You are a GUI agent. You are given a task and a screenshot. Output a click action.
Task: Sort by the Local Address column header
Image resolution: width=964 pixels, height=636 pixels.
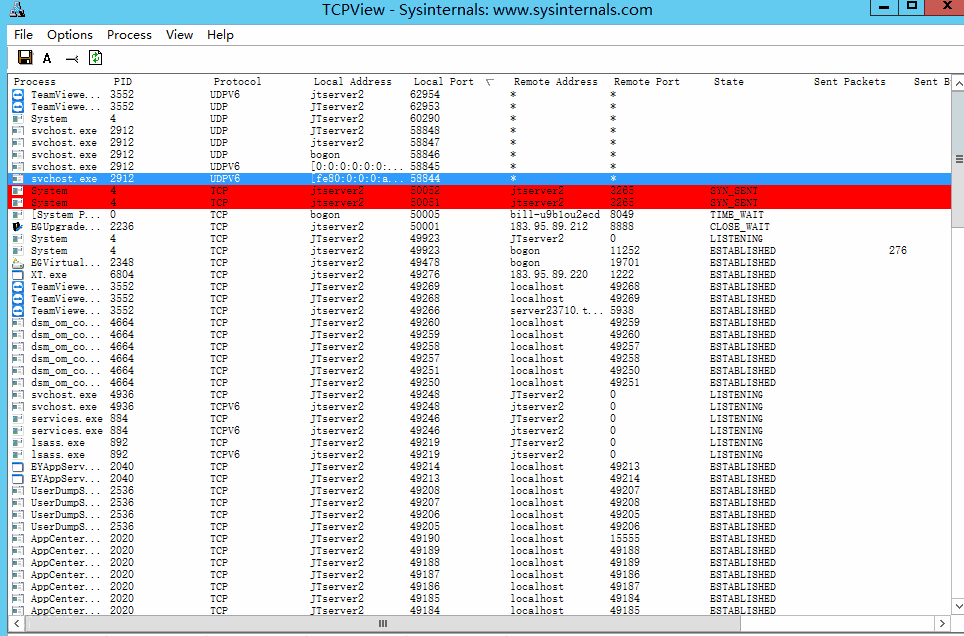(352, 81)
